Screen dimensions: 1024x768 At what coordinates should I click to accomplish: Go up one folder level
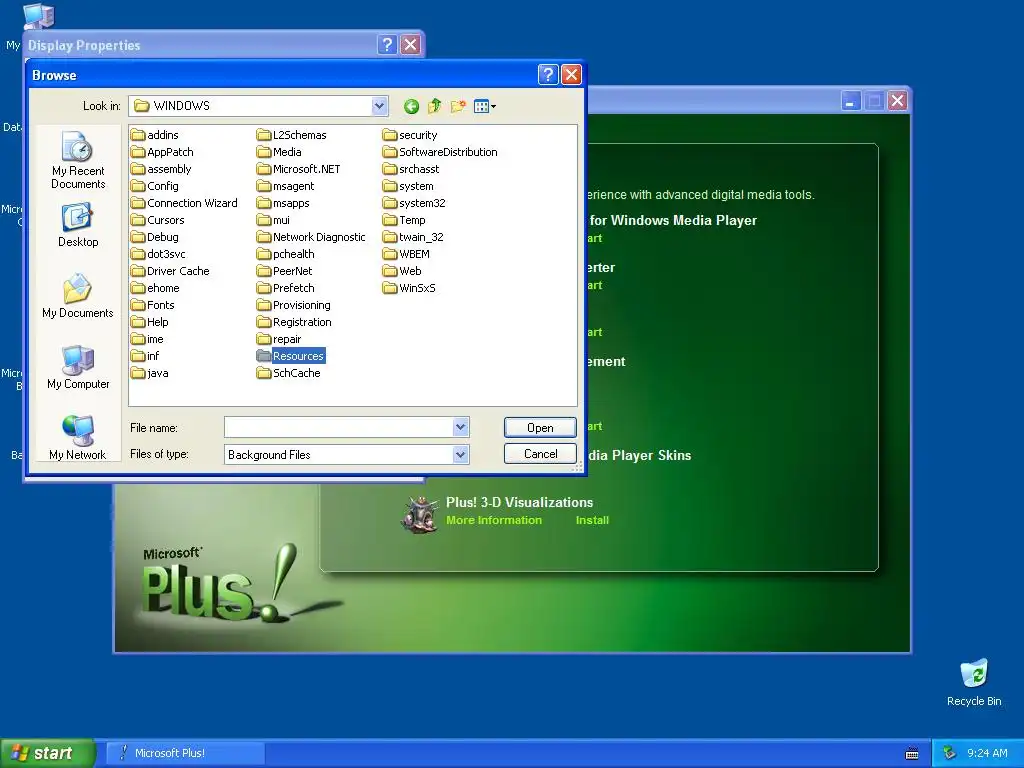434,106
